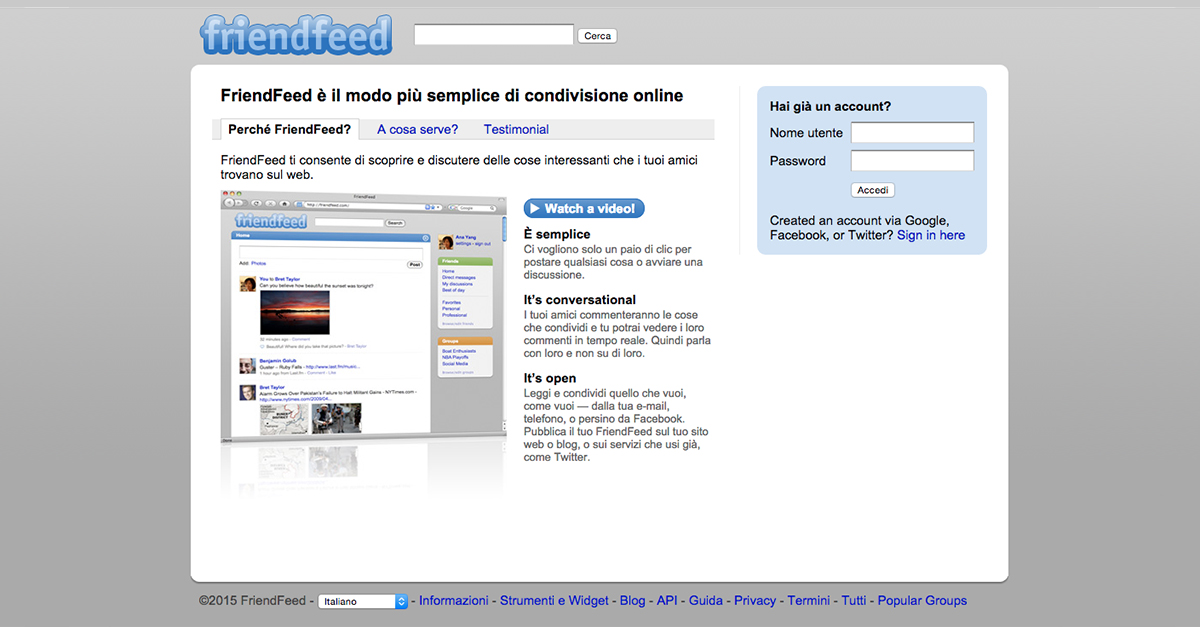This screenshot has height=627, width=1200.
Task: Switch to the A cosa serve? tab
Action: (x=417, y=129)
